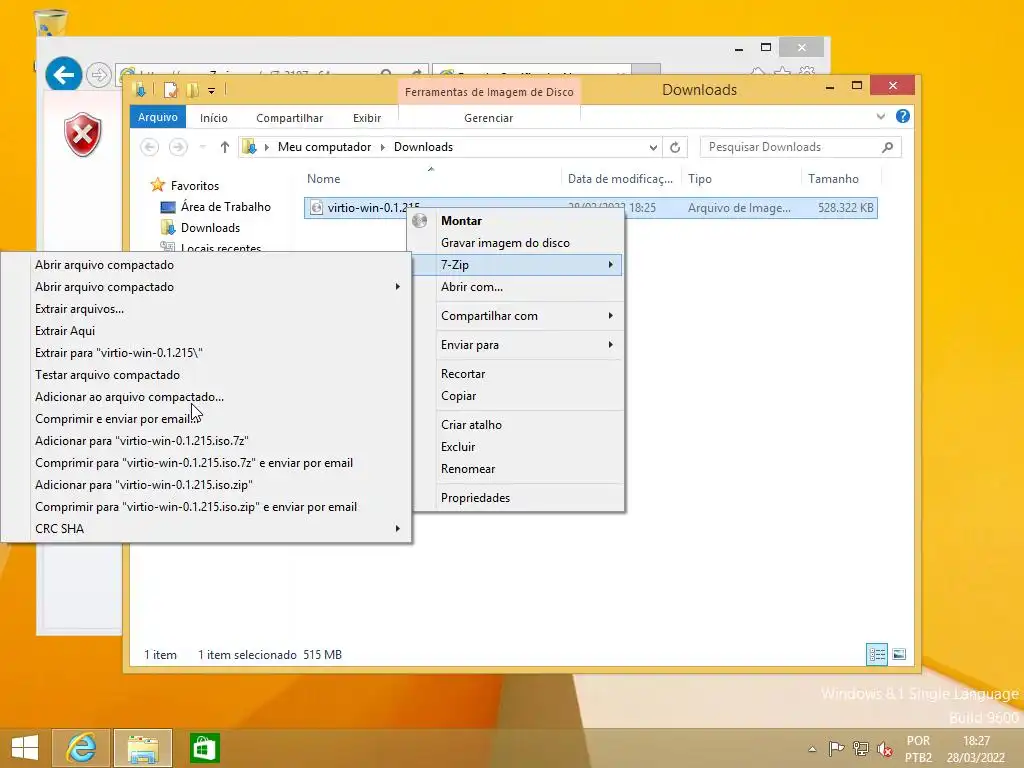Click Meu computador in the address path

tap(325, 147)
